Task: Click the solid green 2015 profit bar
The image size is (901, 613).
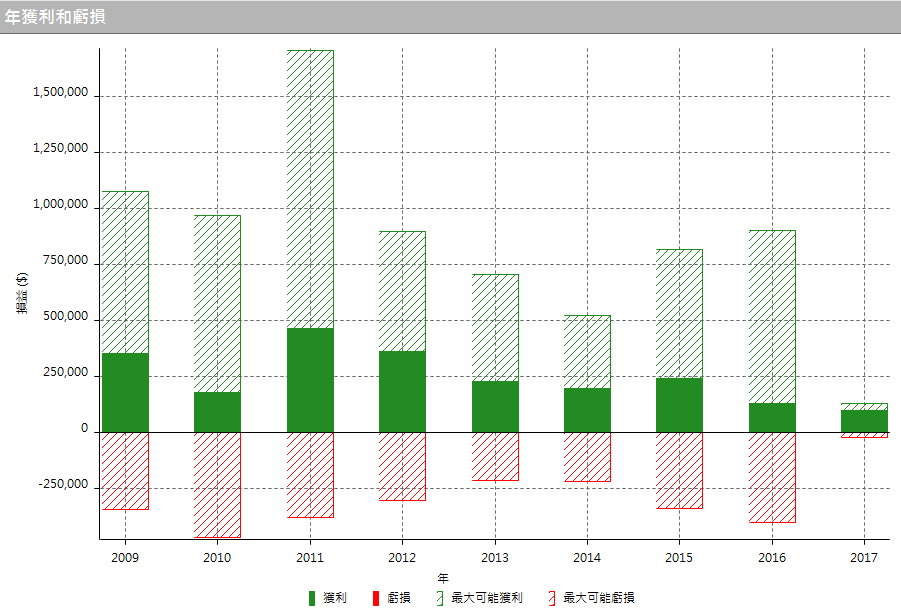Action: [679, 405]
